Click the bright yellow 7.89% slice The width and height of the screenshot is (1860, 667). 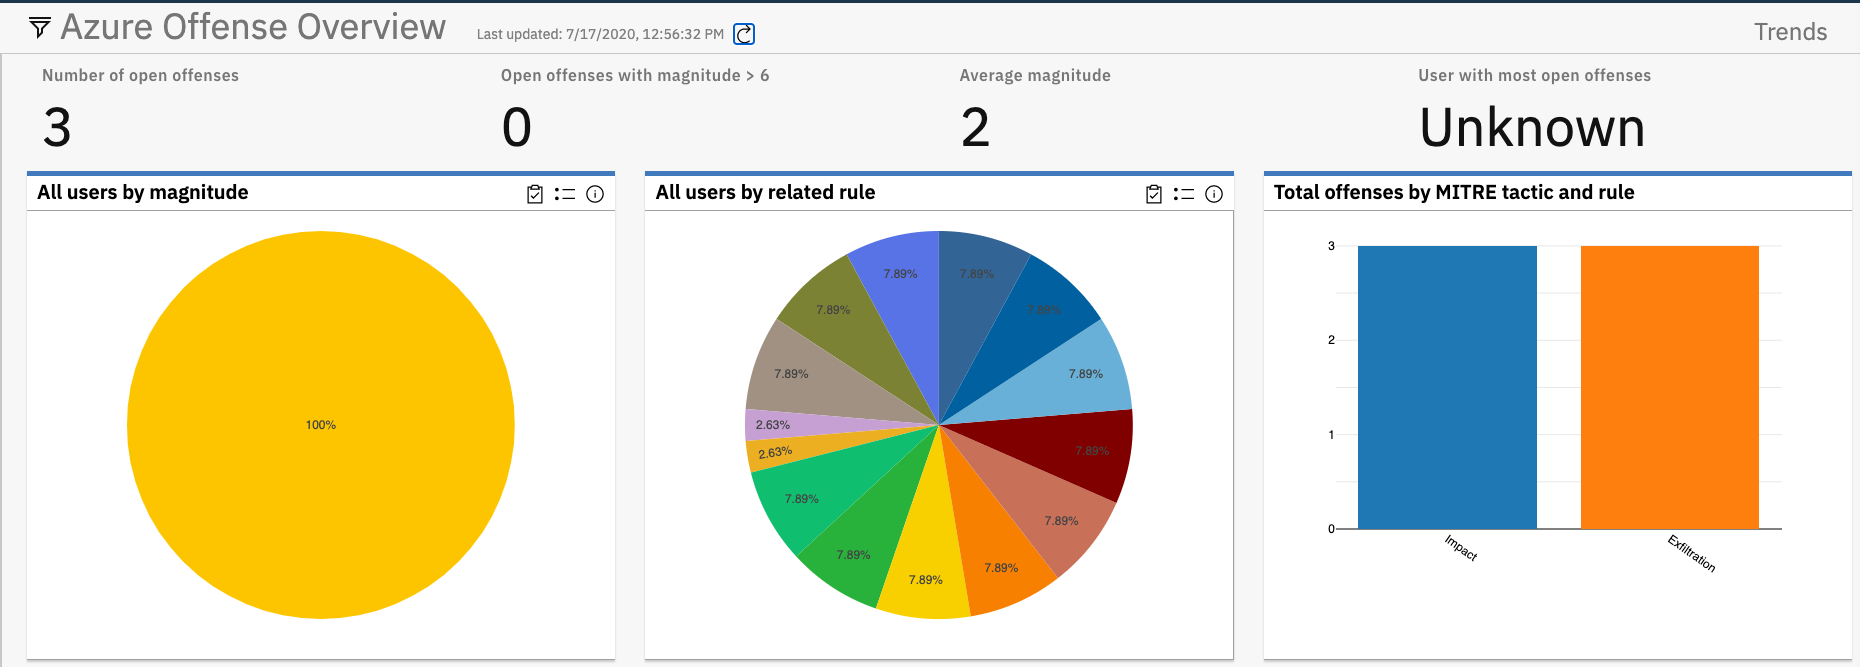925,560
